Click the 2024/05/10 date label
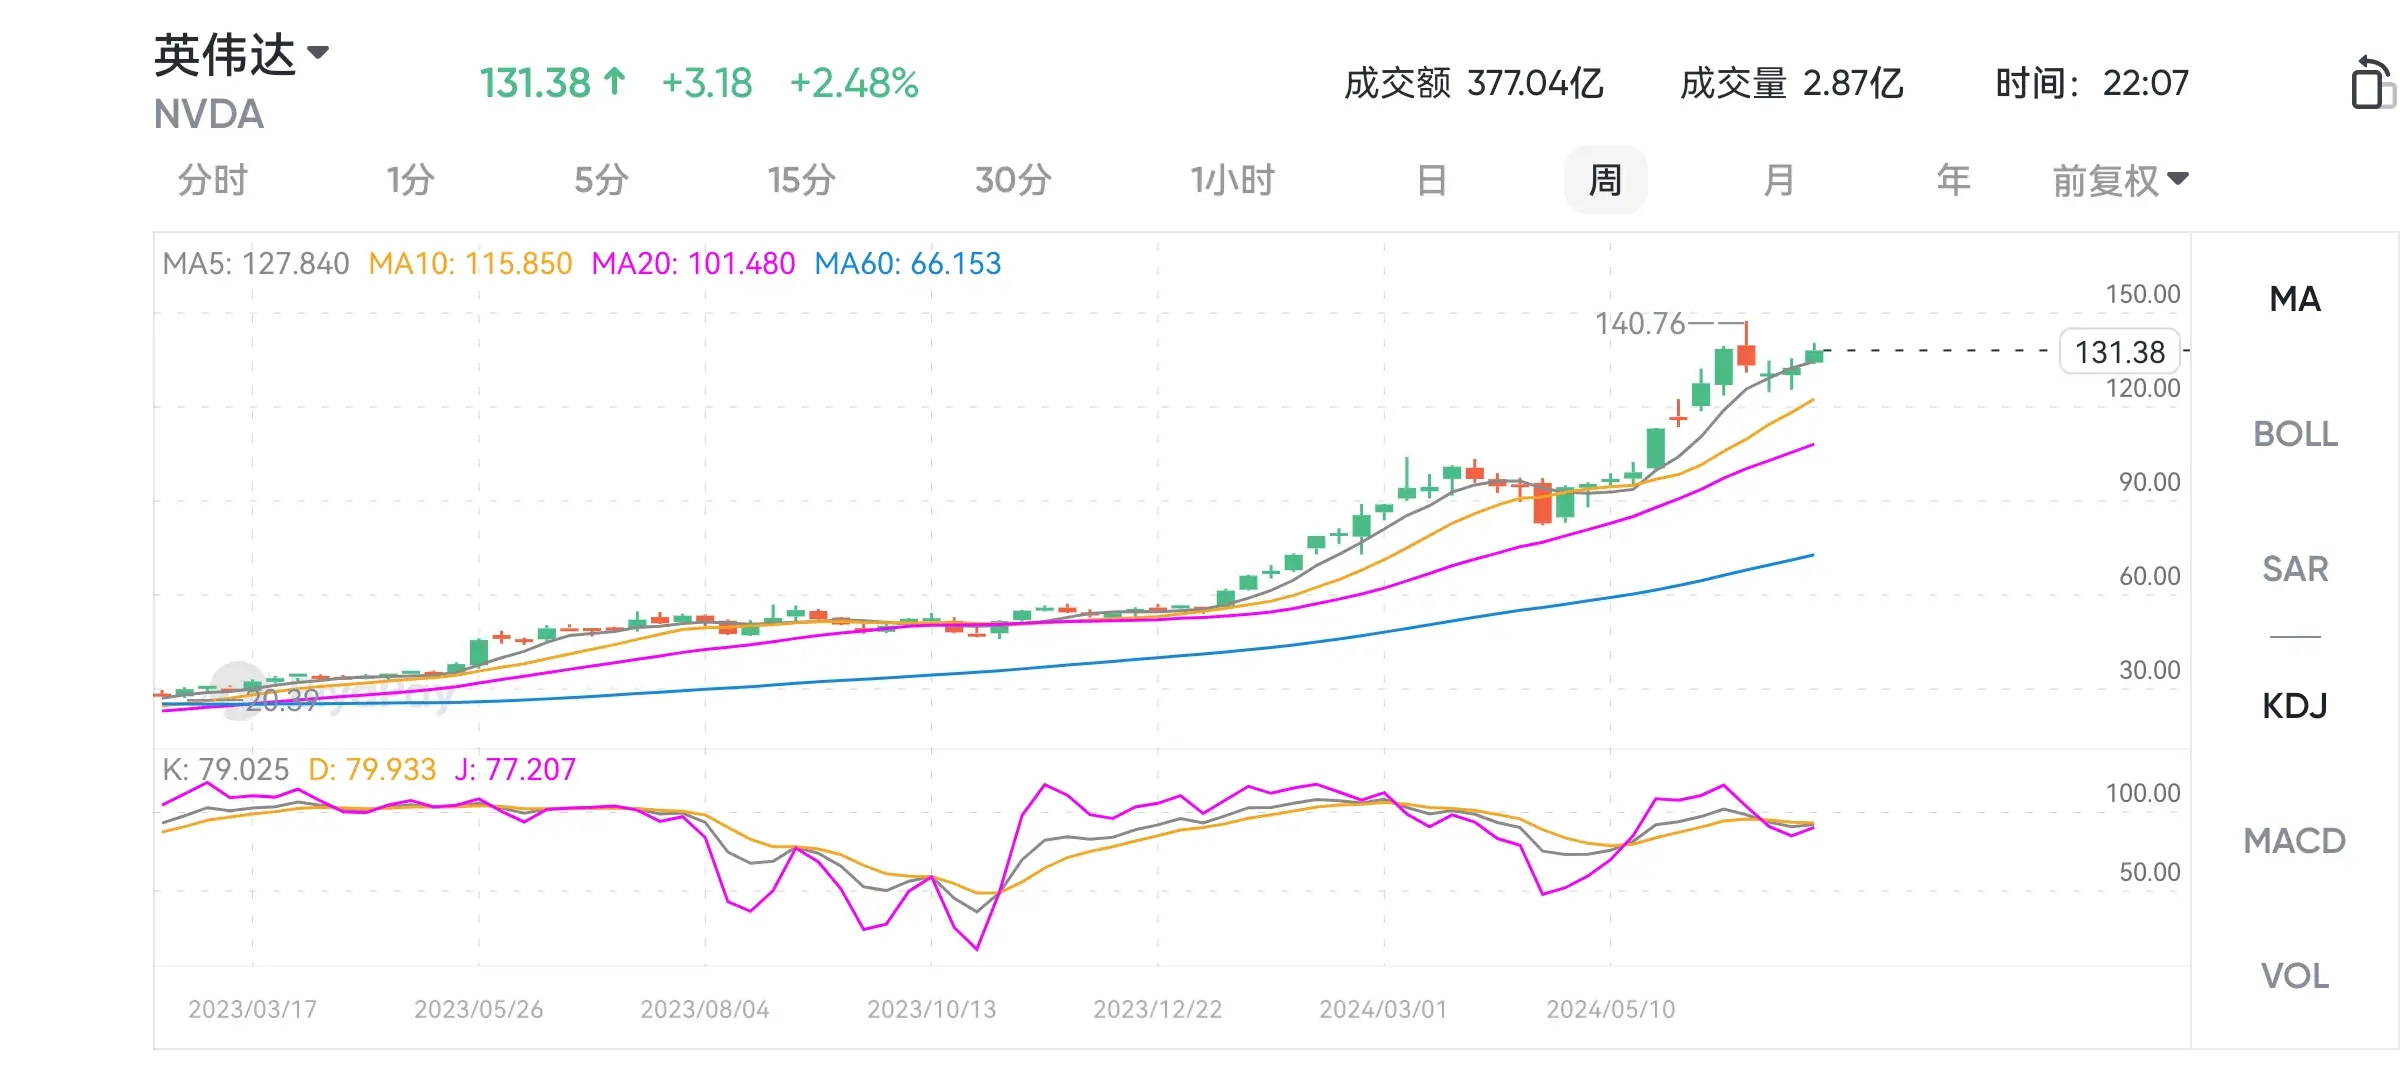Screen dimensions: 2400x1080 pyautogui.click(x=1610, y=1009)
